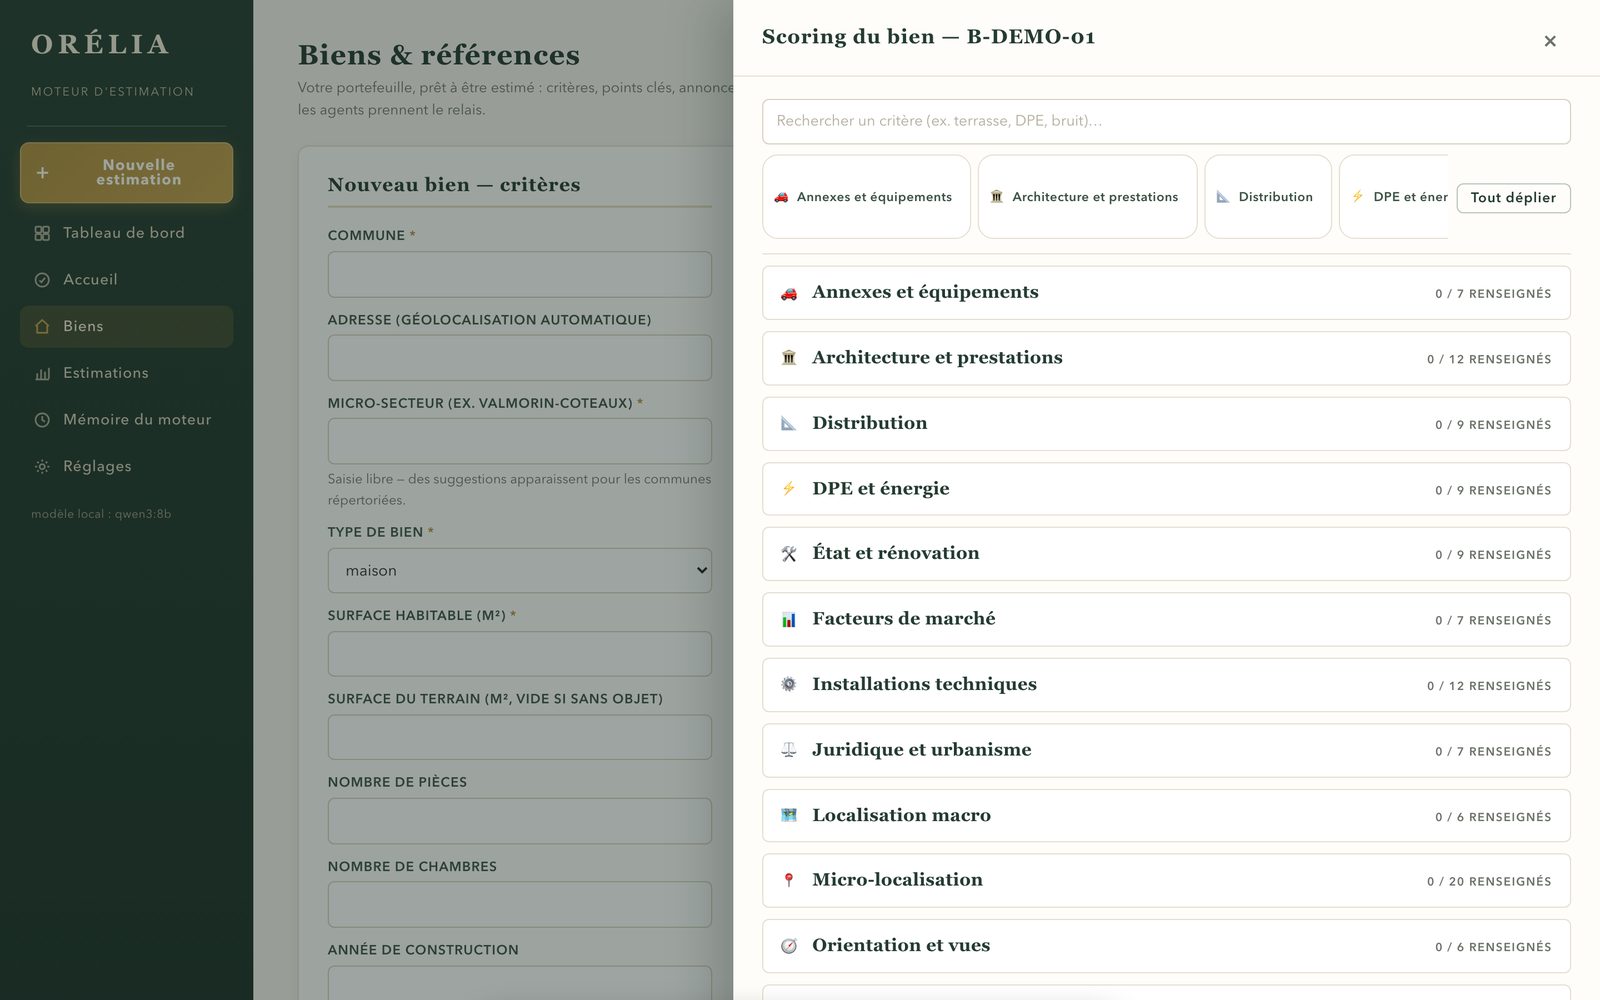Expand the Annexes et équipements section
Image resolution: width=1600 pixels, height=1000 pixels.
tap(1166, 293)
